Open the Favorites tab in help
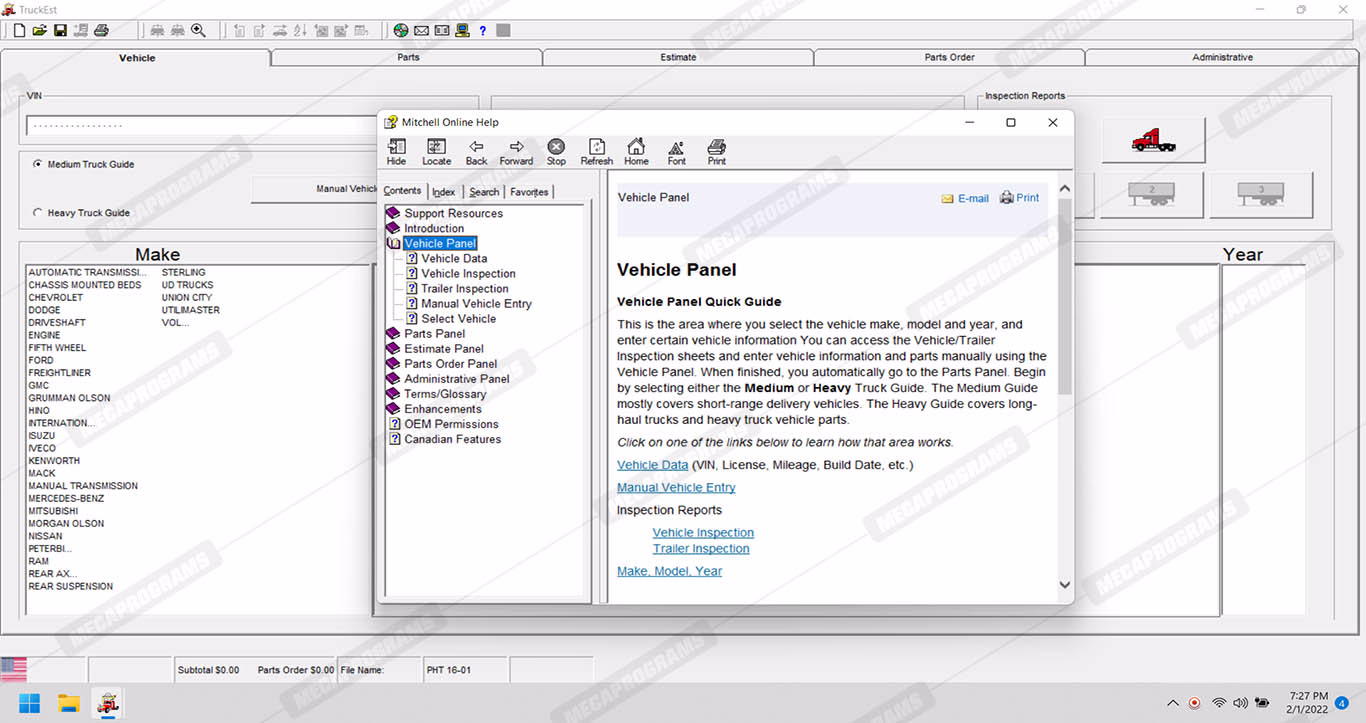The image size is (1366, 723). 529,192
